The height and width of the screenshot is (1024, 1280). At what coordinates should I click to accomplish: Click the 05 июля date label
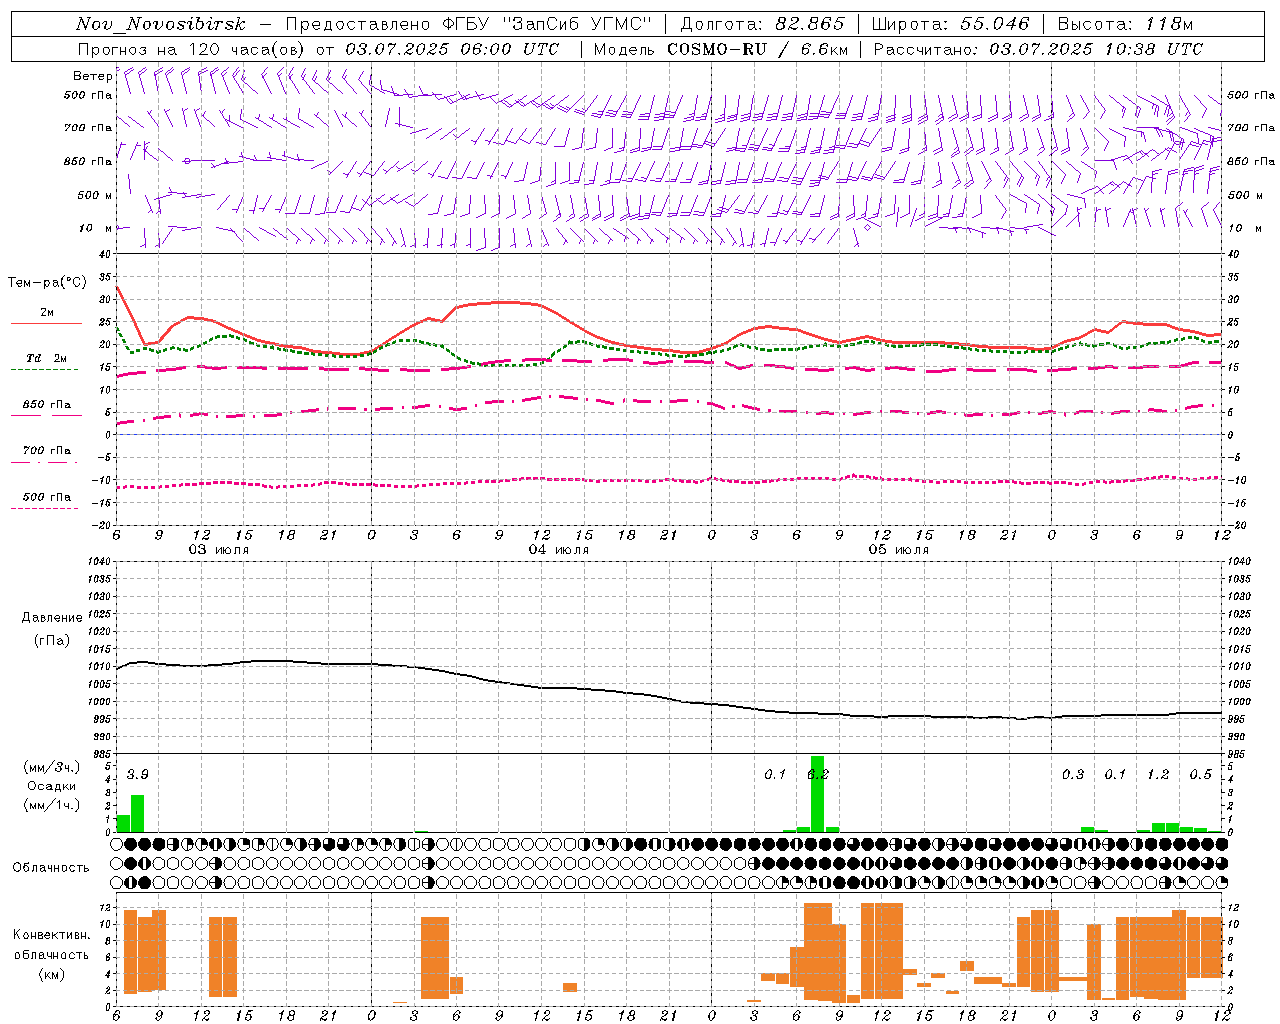[x=899, y=550]
